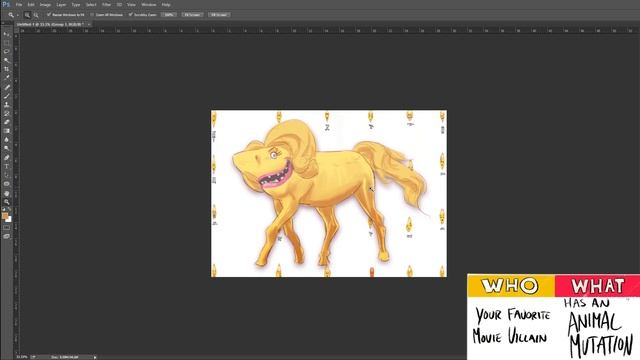Open the Layer menu
The height and width of the screenshot is (360, 640).
[x=61, y=4]
